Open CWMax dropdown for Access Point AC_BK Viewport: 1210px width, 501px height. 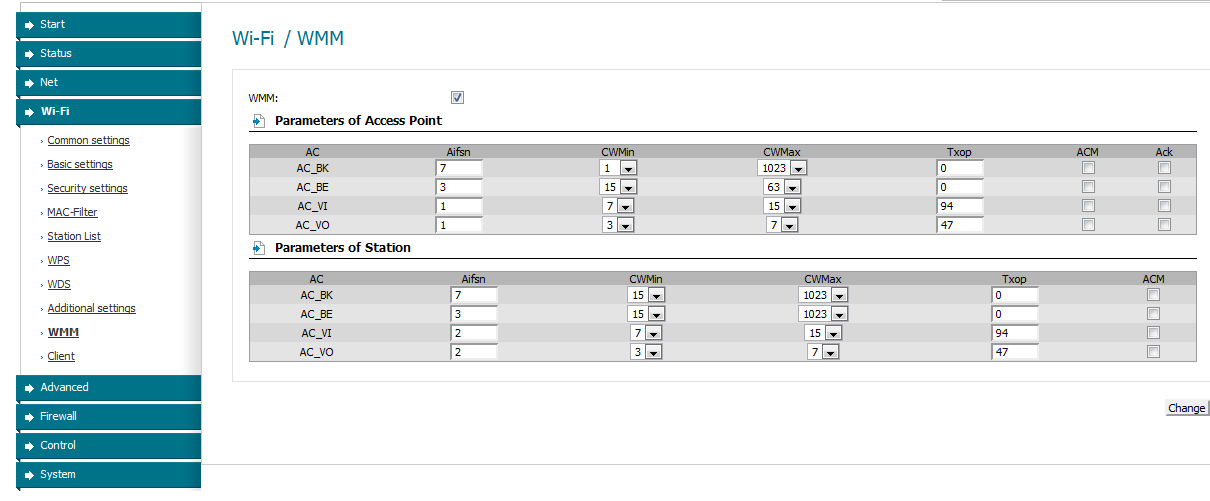782,168
